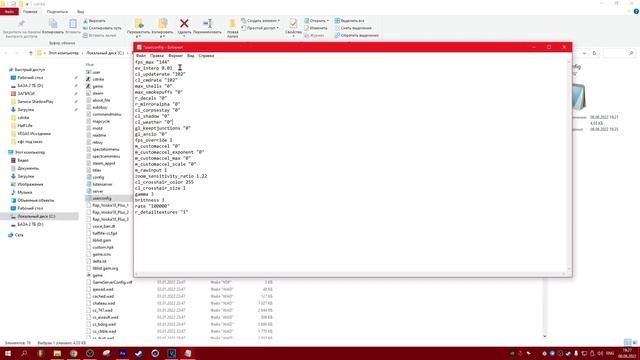Select cstrike folder in the sidebar
640x360 pixels.
[x=23, y=118]
